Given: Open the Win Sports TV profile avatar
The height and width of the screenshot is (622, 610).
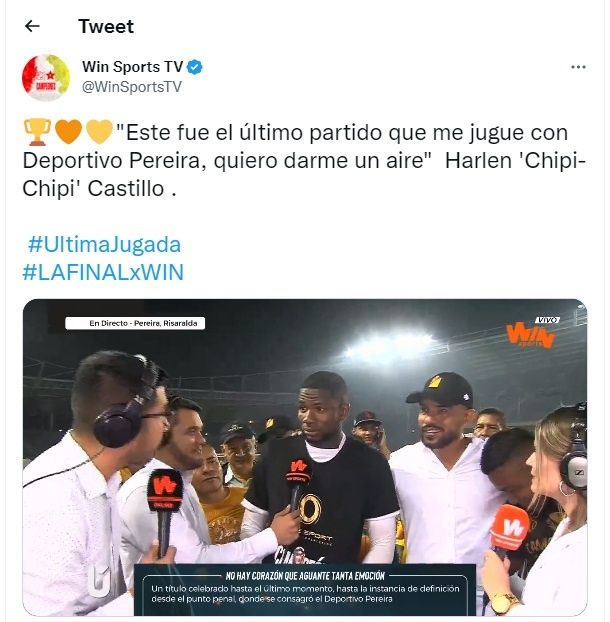Looking at the screenshot, I should point(46,78).
